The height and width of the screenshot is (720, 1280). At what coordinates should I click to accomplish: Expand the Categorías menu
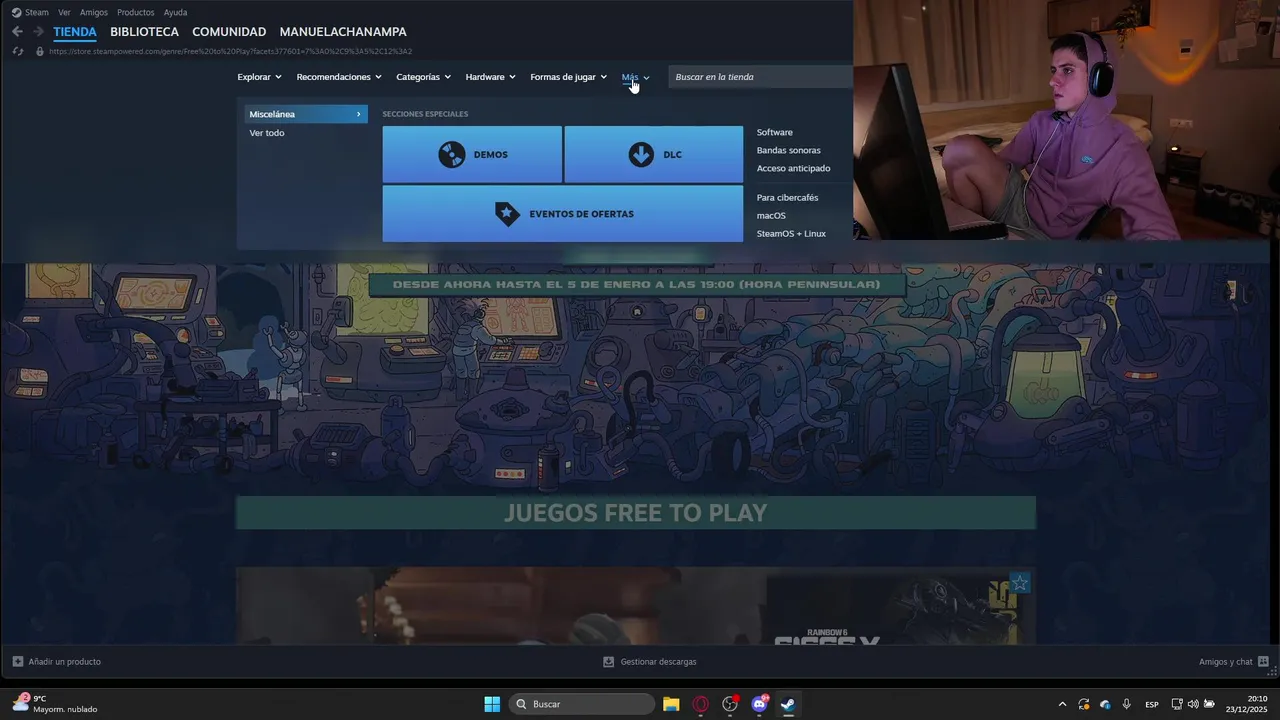[x=423, y=77]
